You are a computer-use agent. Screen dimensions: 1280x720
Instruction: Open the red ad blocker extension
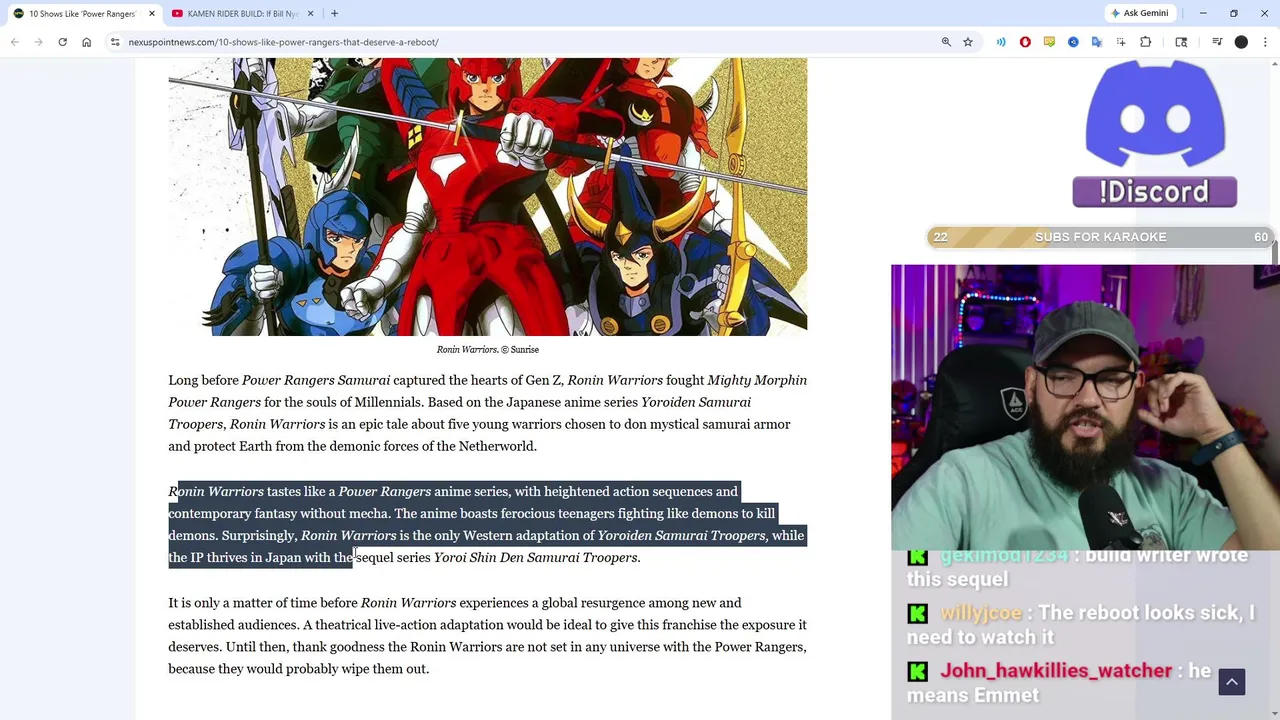1025,42
